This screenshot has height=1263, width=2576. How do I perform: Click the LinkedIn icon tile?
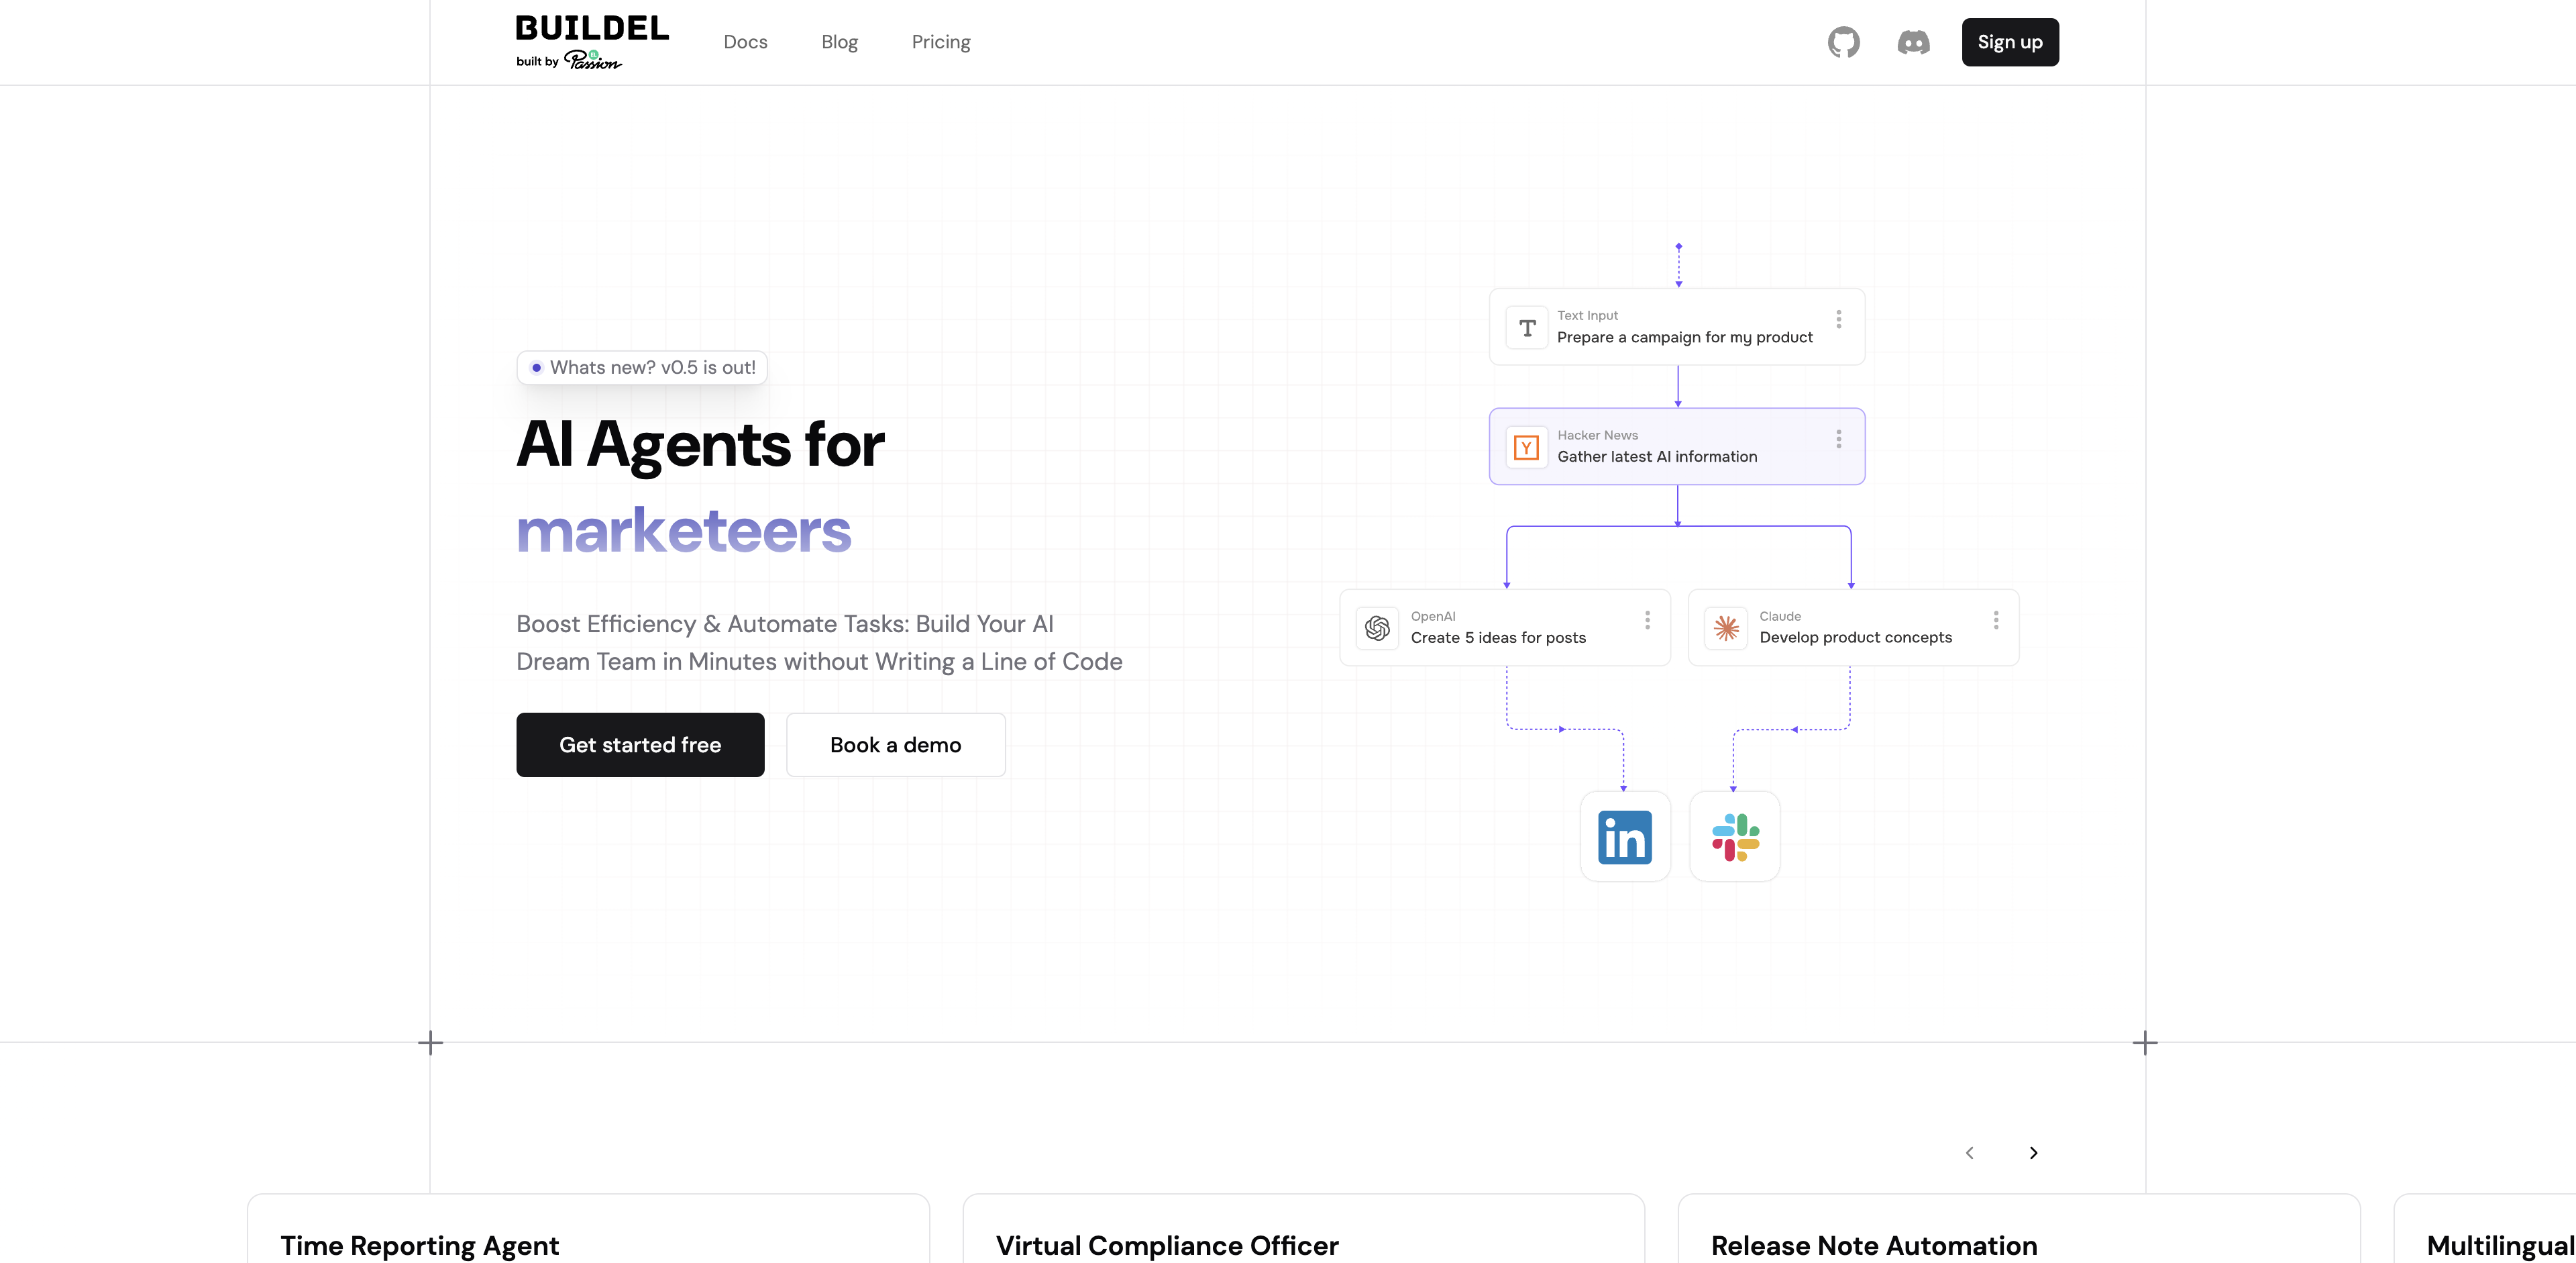tap(1625, 837)
